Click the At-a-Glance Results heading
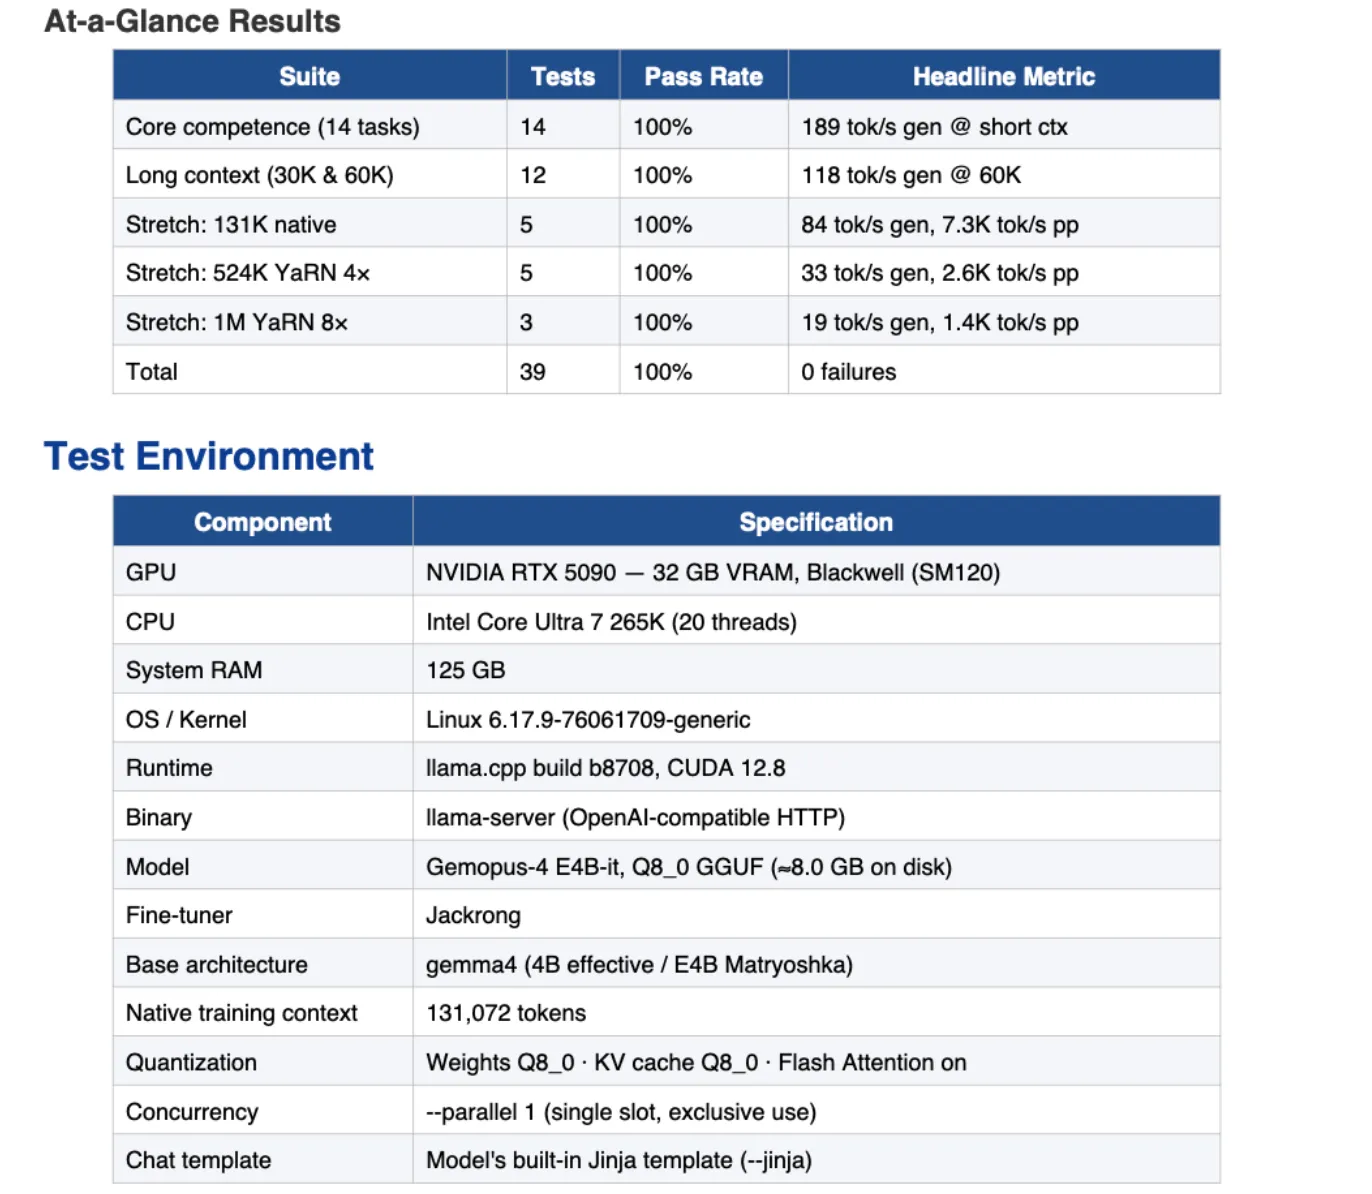Image resolution: width=1372 pixels, height=1194 pixels. [192, 21]
